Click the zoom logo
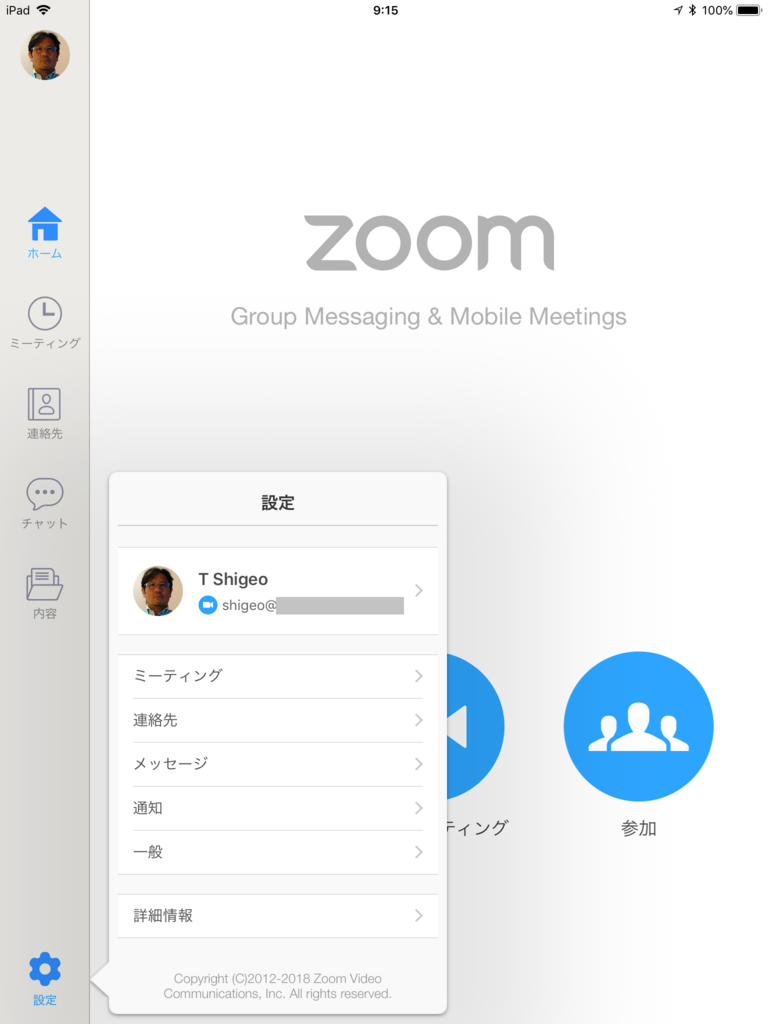The image size is (768, 1024). click(429, 242)
